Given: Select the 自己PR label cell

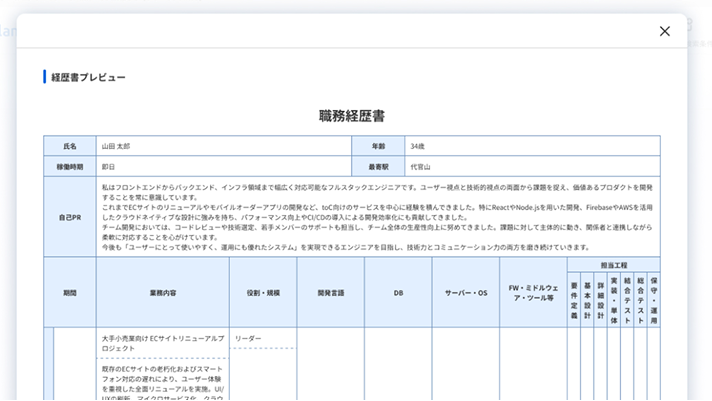Looking at the screenshot, I should pos(70,217).
